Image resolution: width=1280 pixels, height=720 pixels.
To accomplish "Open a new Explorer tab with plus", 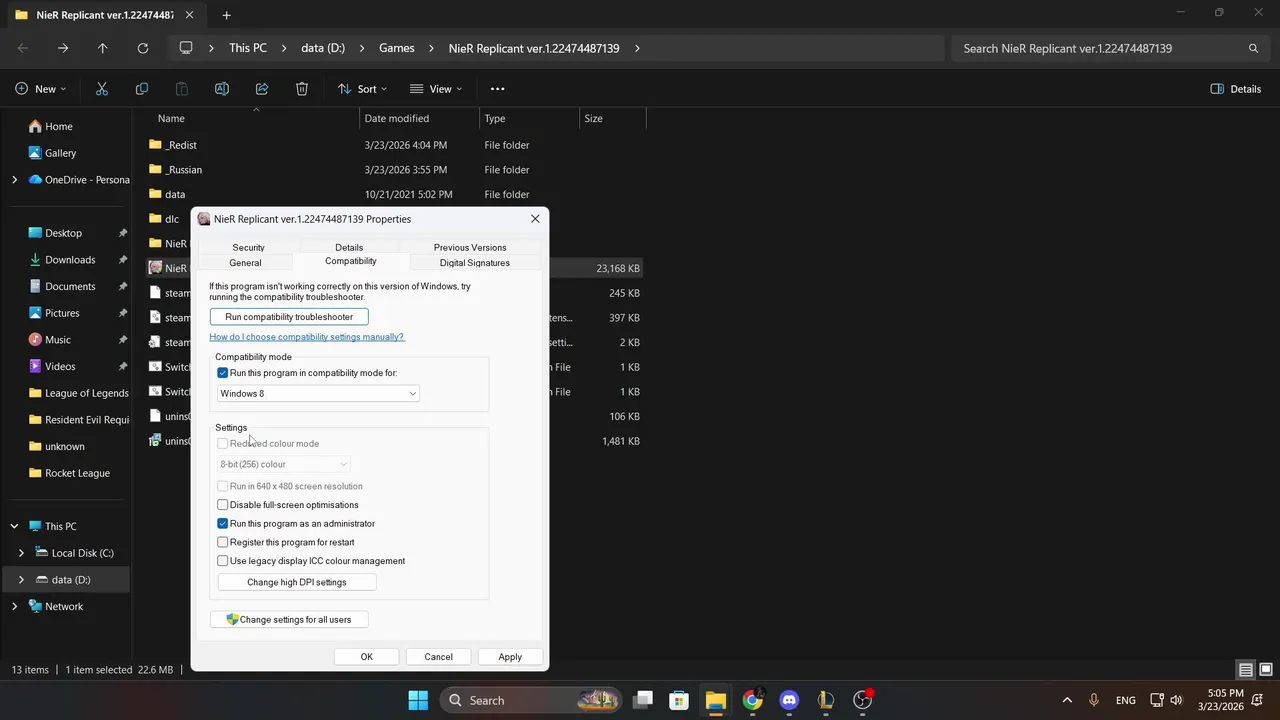I will point(226,15).
